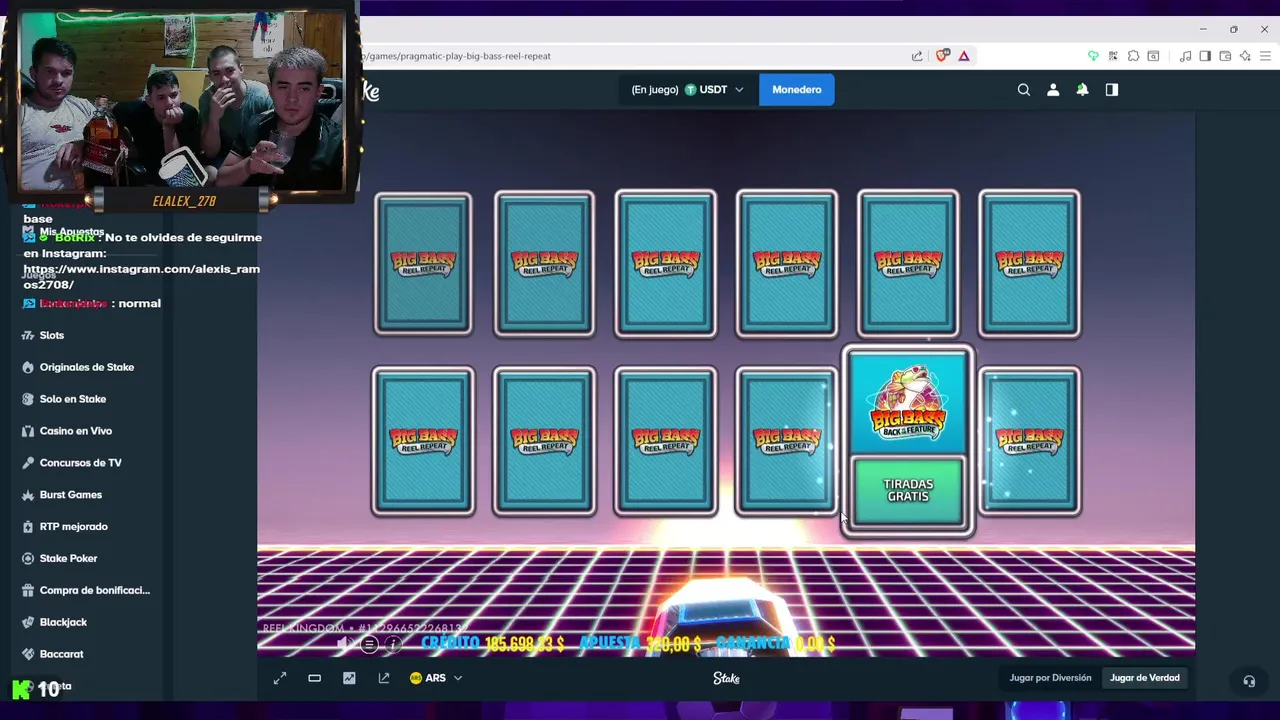Open the game settings menu icon
The width and height of the screenshot is (1280, 720).
tap(369, 644)
